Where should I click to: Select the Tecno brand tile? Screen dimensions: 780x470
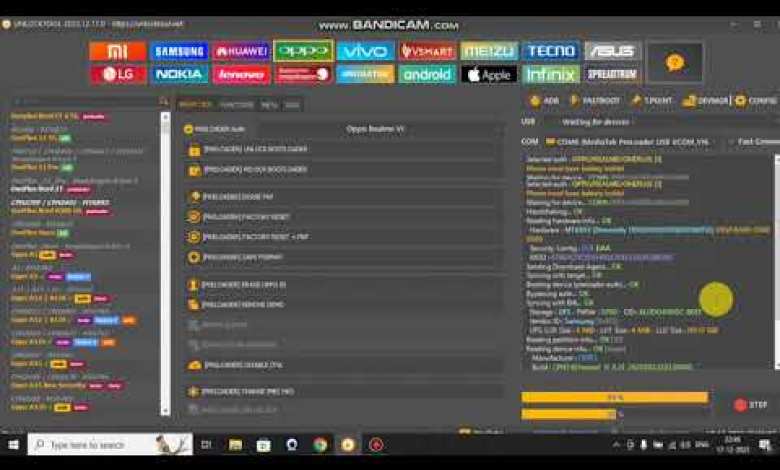pyautogui.click(x=551, y=51)
